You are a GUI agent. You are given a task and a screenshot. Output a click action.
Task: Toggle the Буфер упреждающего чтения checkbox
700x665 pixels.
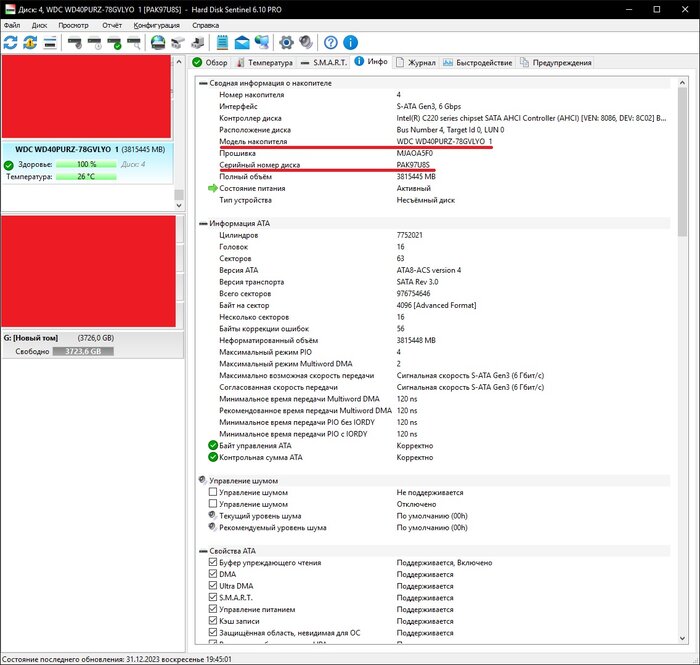point(213,562)
